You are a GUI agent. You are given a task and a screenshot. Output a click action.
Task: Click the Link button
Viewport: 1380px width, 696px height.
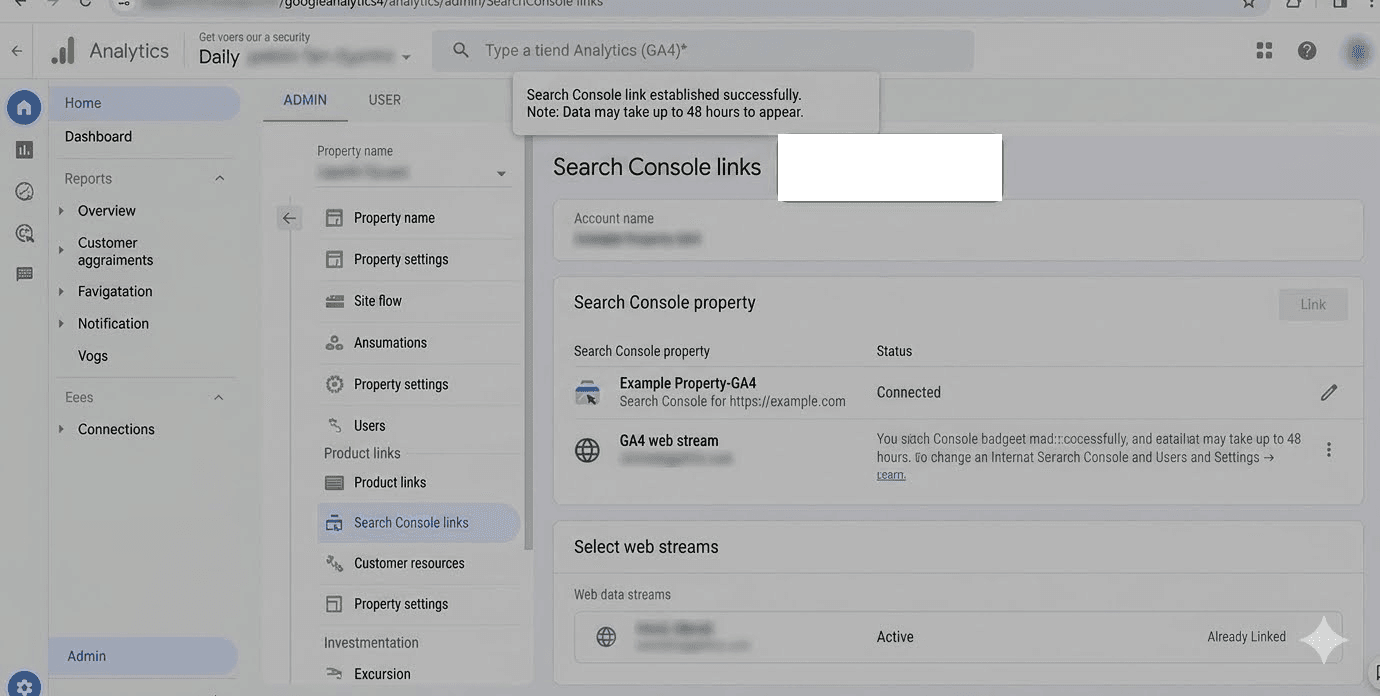coord(1313,305)
